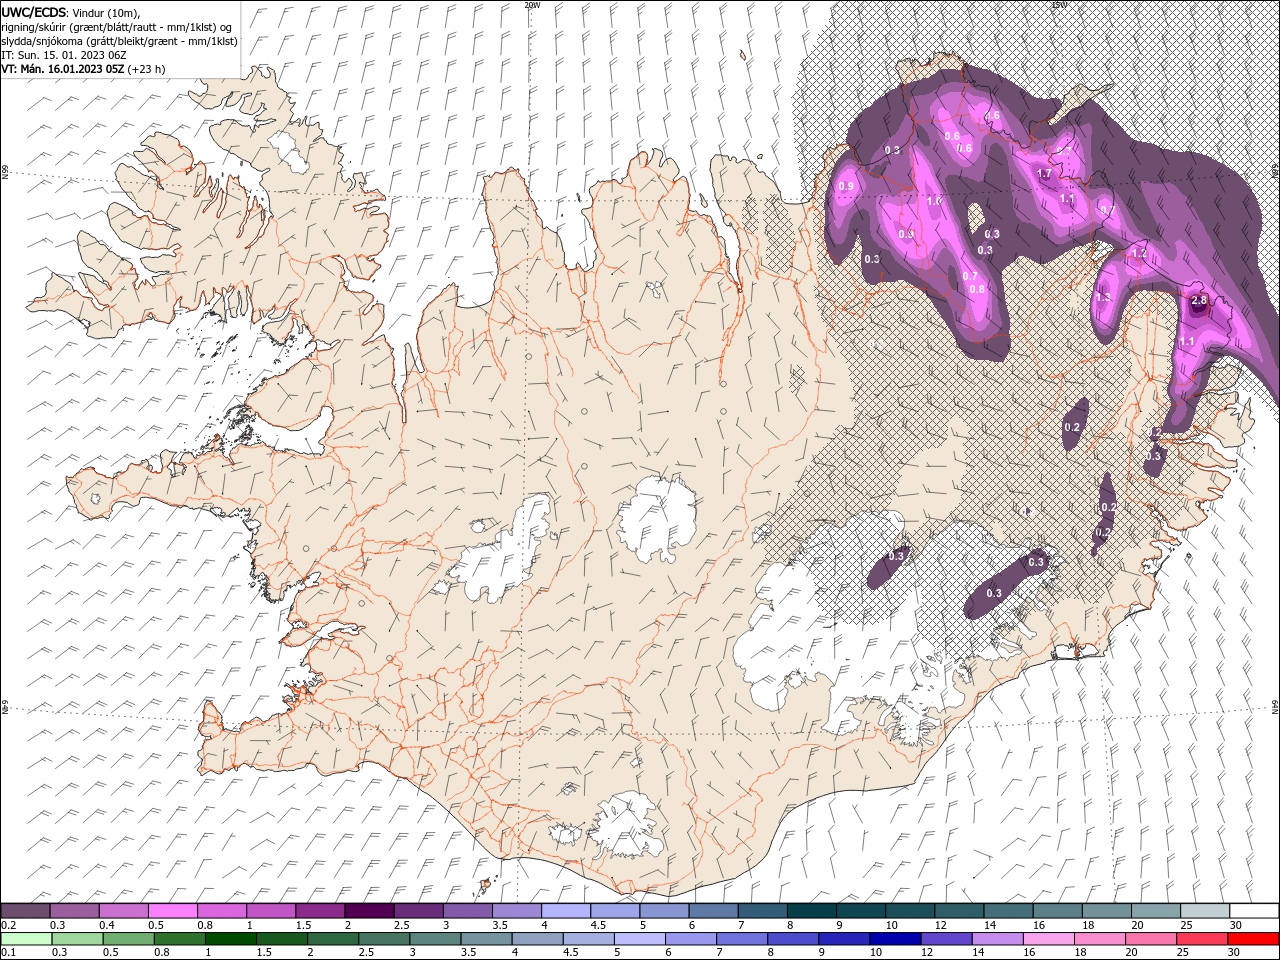This screenshot has height=960, width=1280.
Task: Click the darkest purple 2–2.5 swatch in upper legend
Action: point(368,911)
